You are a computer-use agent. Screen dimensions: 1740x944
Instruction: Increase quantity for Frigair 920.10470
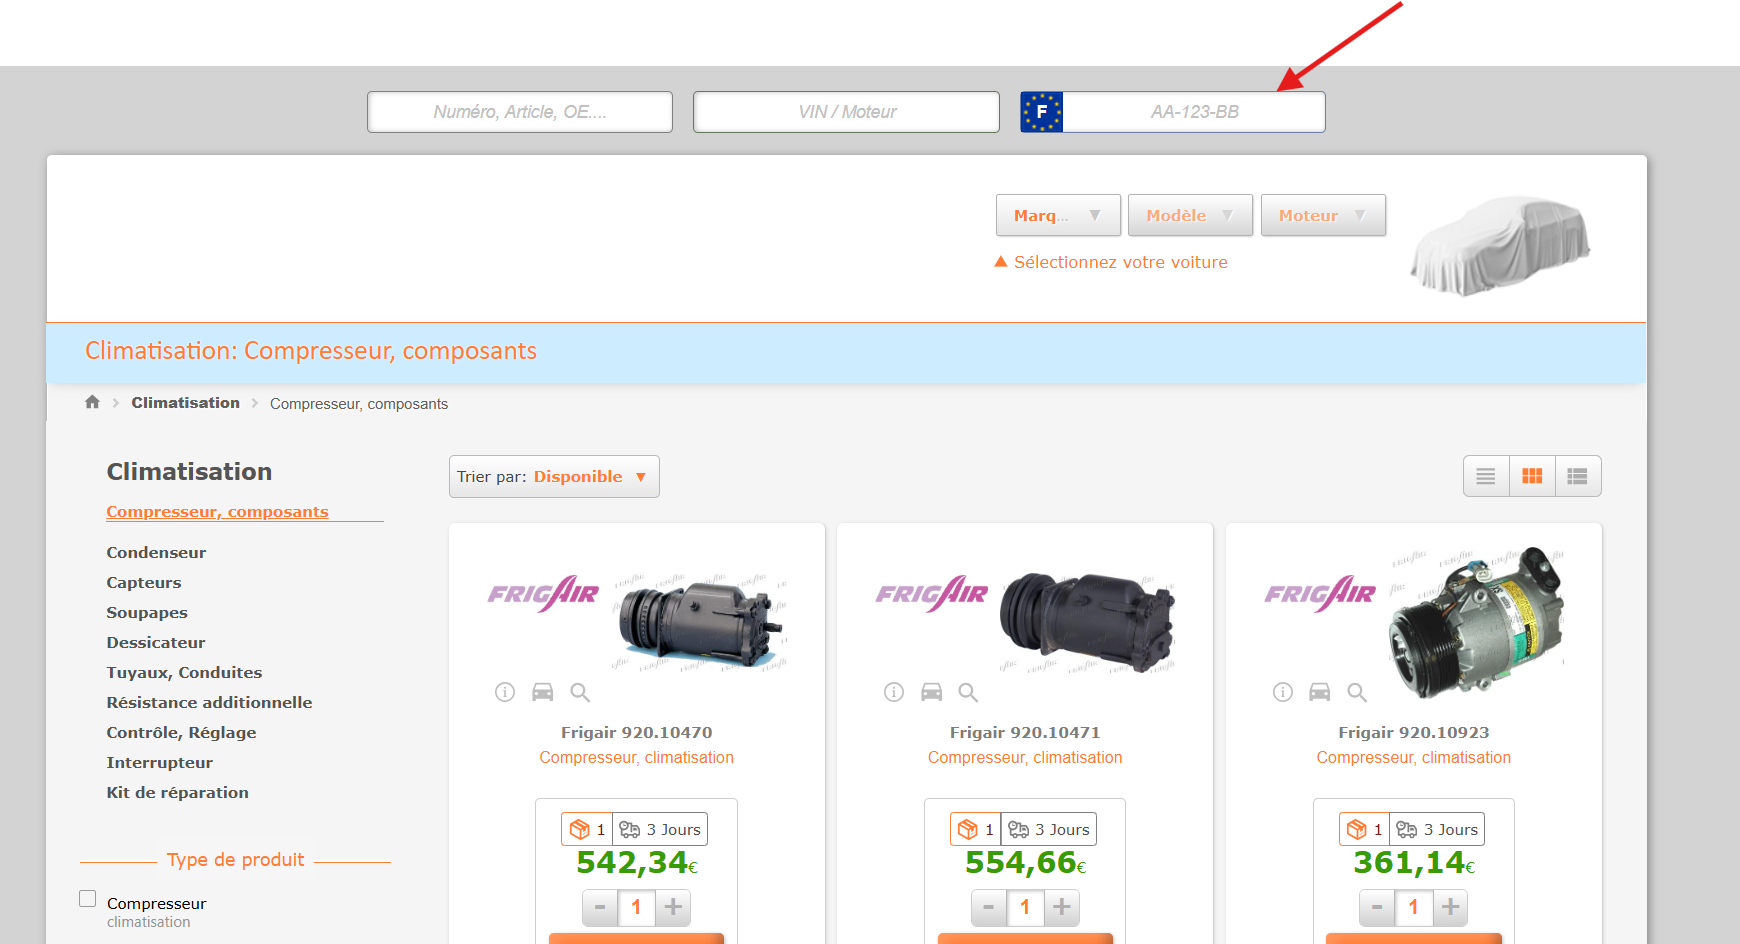click(674, 907)
